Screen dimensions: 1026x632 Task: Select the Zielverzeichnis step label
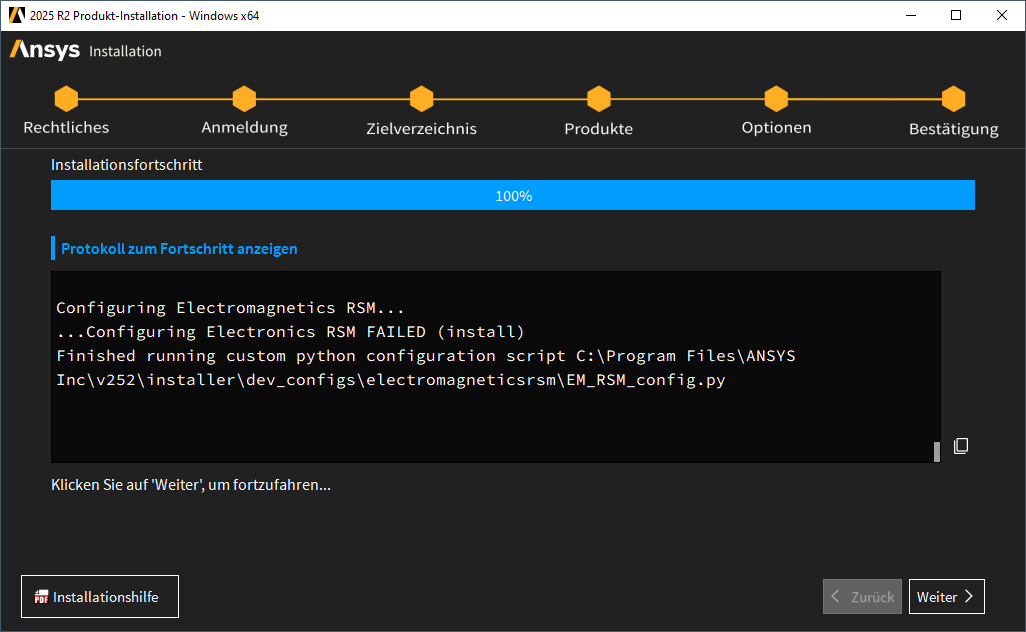pyautogui.click(x=421, y=129)
